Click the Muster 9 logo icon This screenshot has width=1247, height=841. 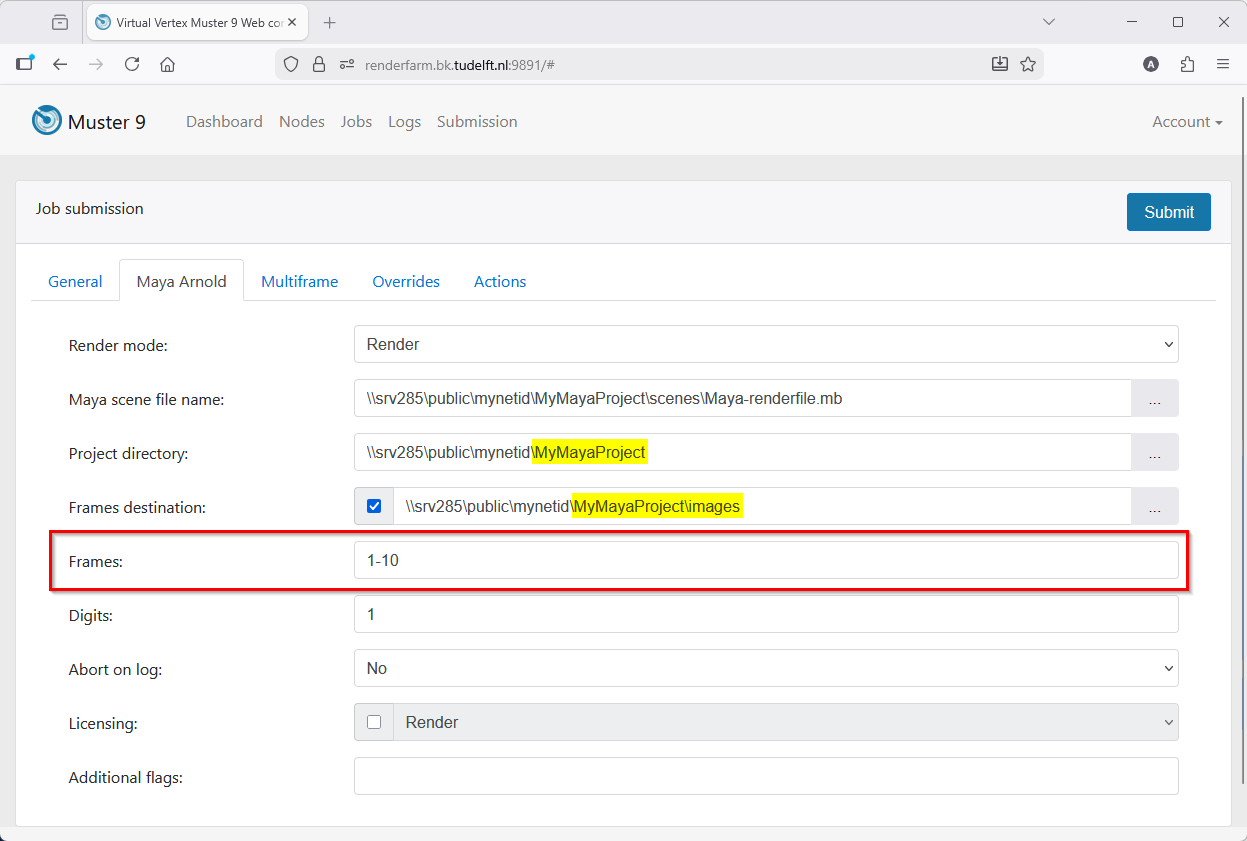47,121
